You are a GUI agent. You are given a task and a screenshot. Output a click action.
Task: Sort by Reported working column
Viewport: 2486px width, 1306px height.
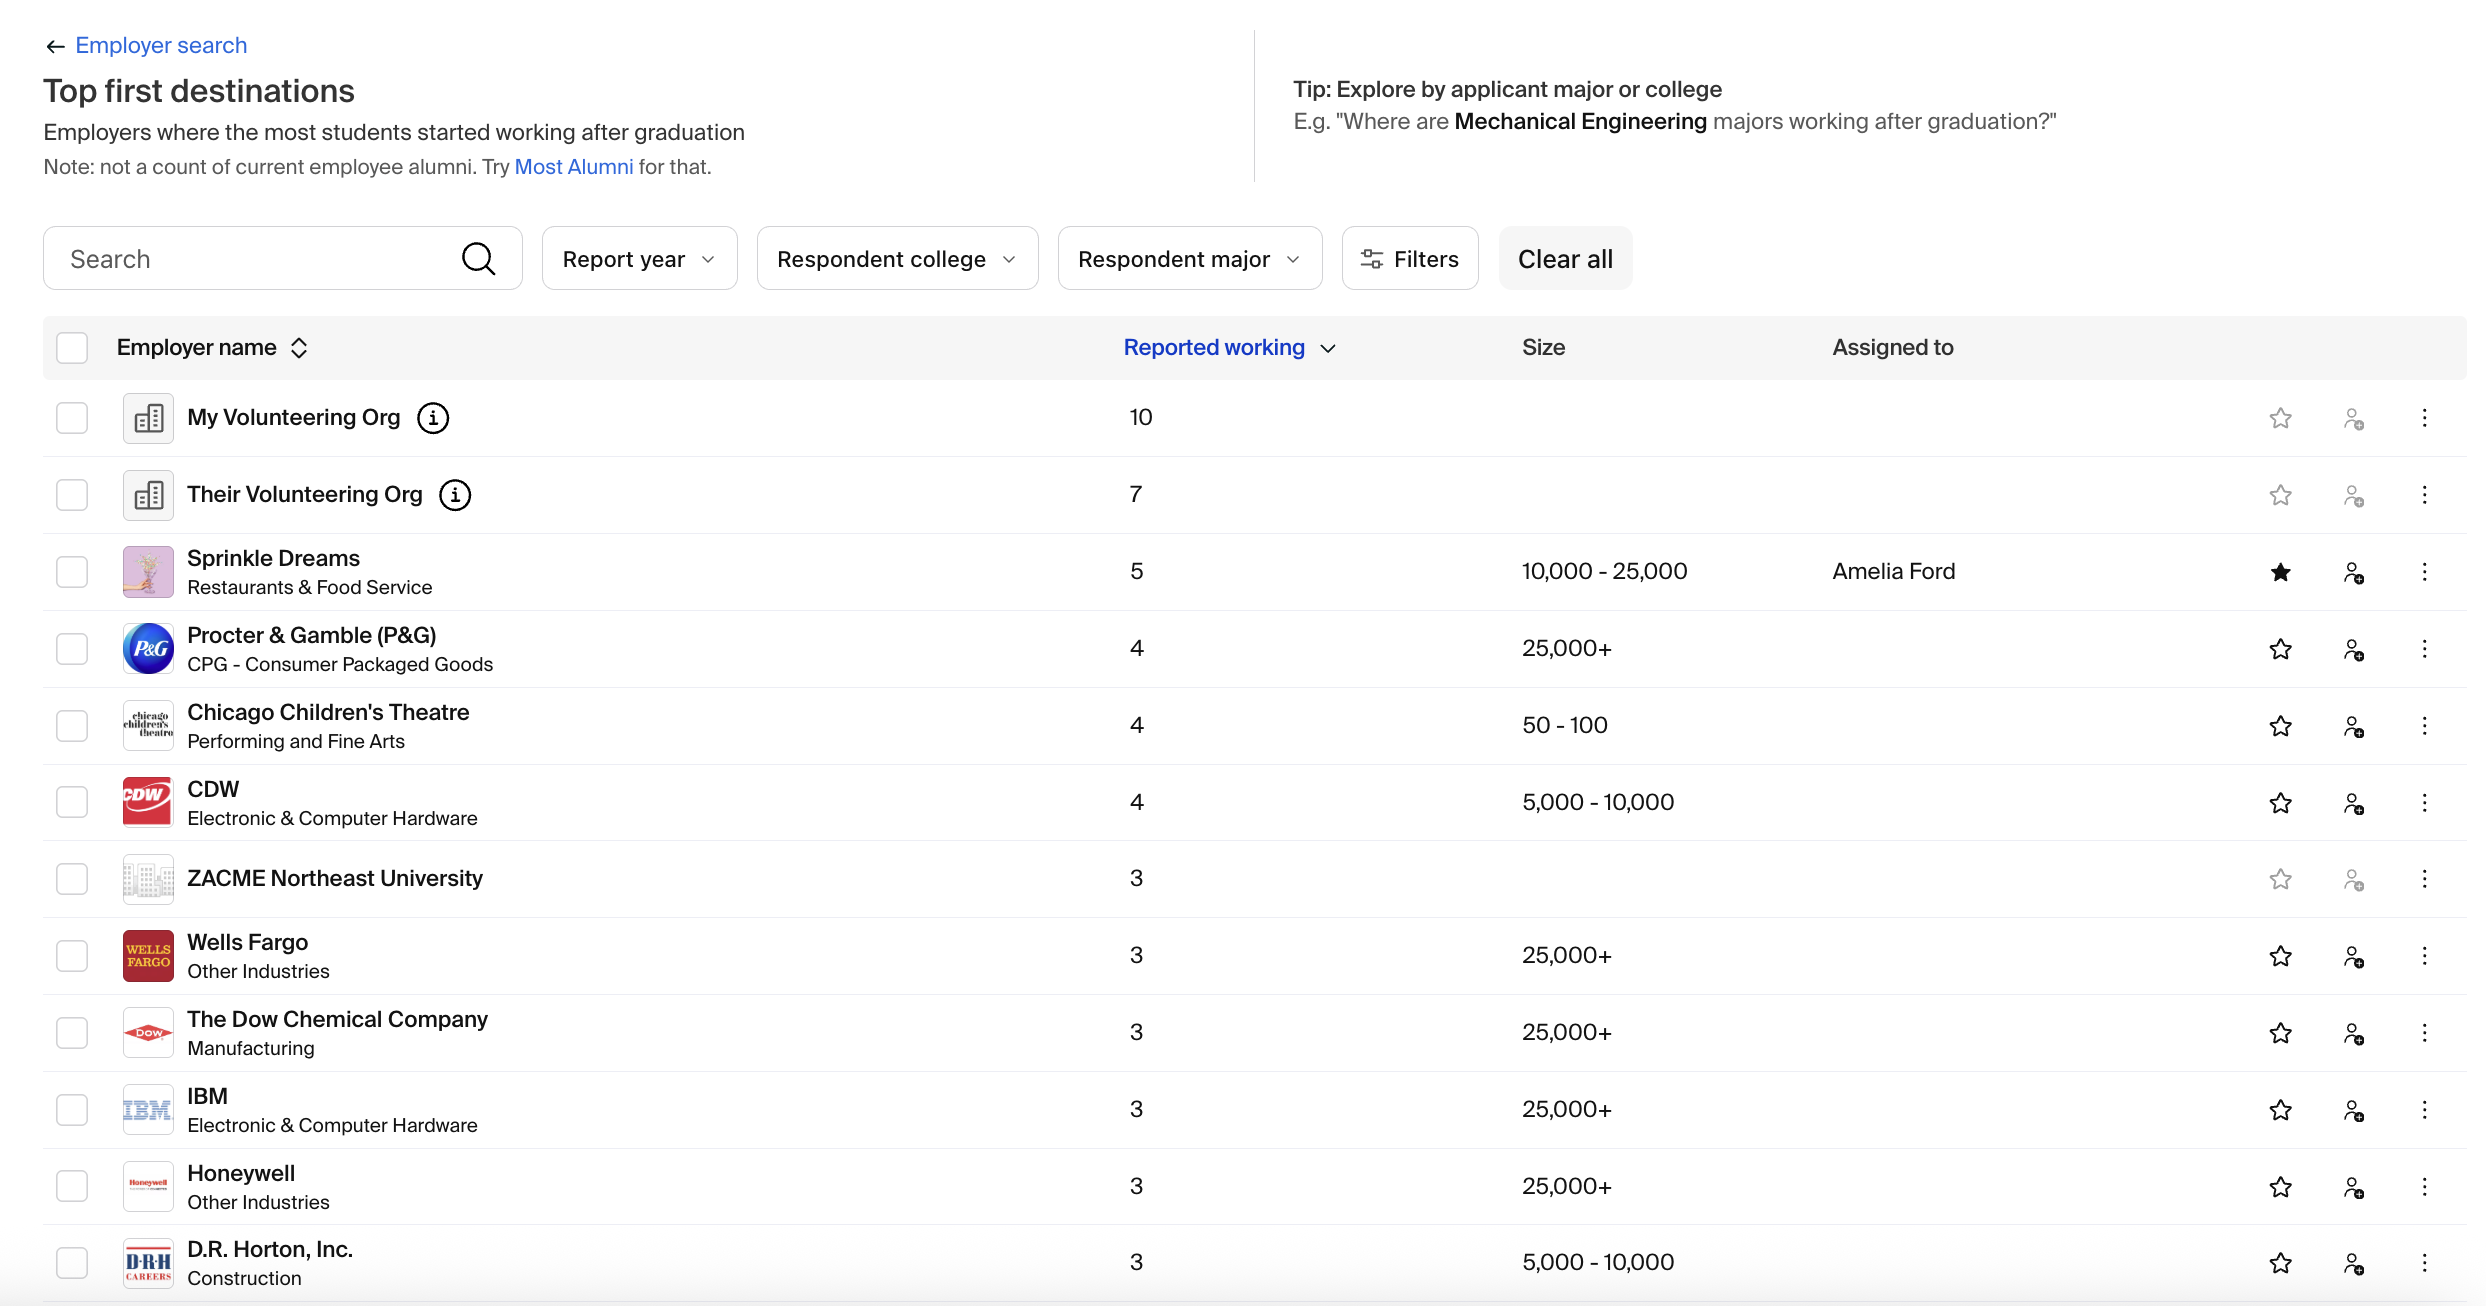tap(1229, 348)
